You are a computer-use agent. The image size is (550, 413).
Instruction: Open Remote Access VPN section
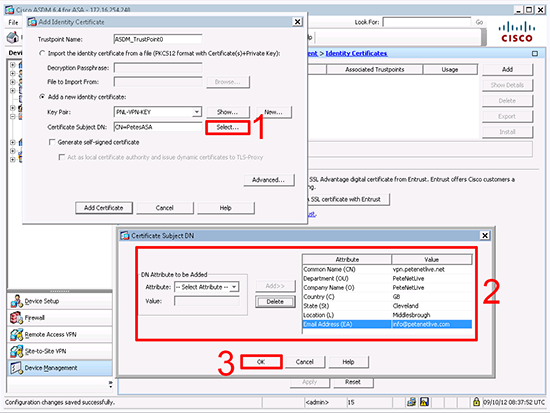60,334
